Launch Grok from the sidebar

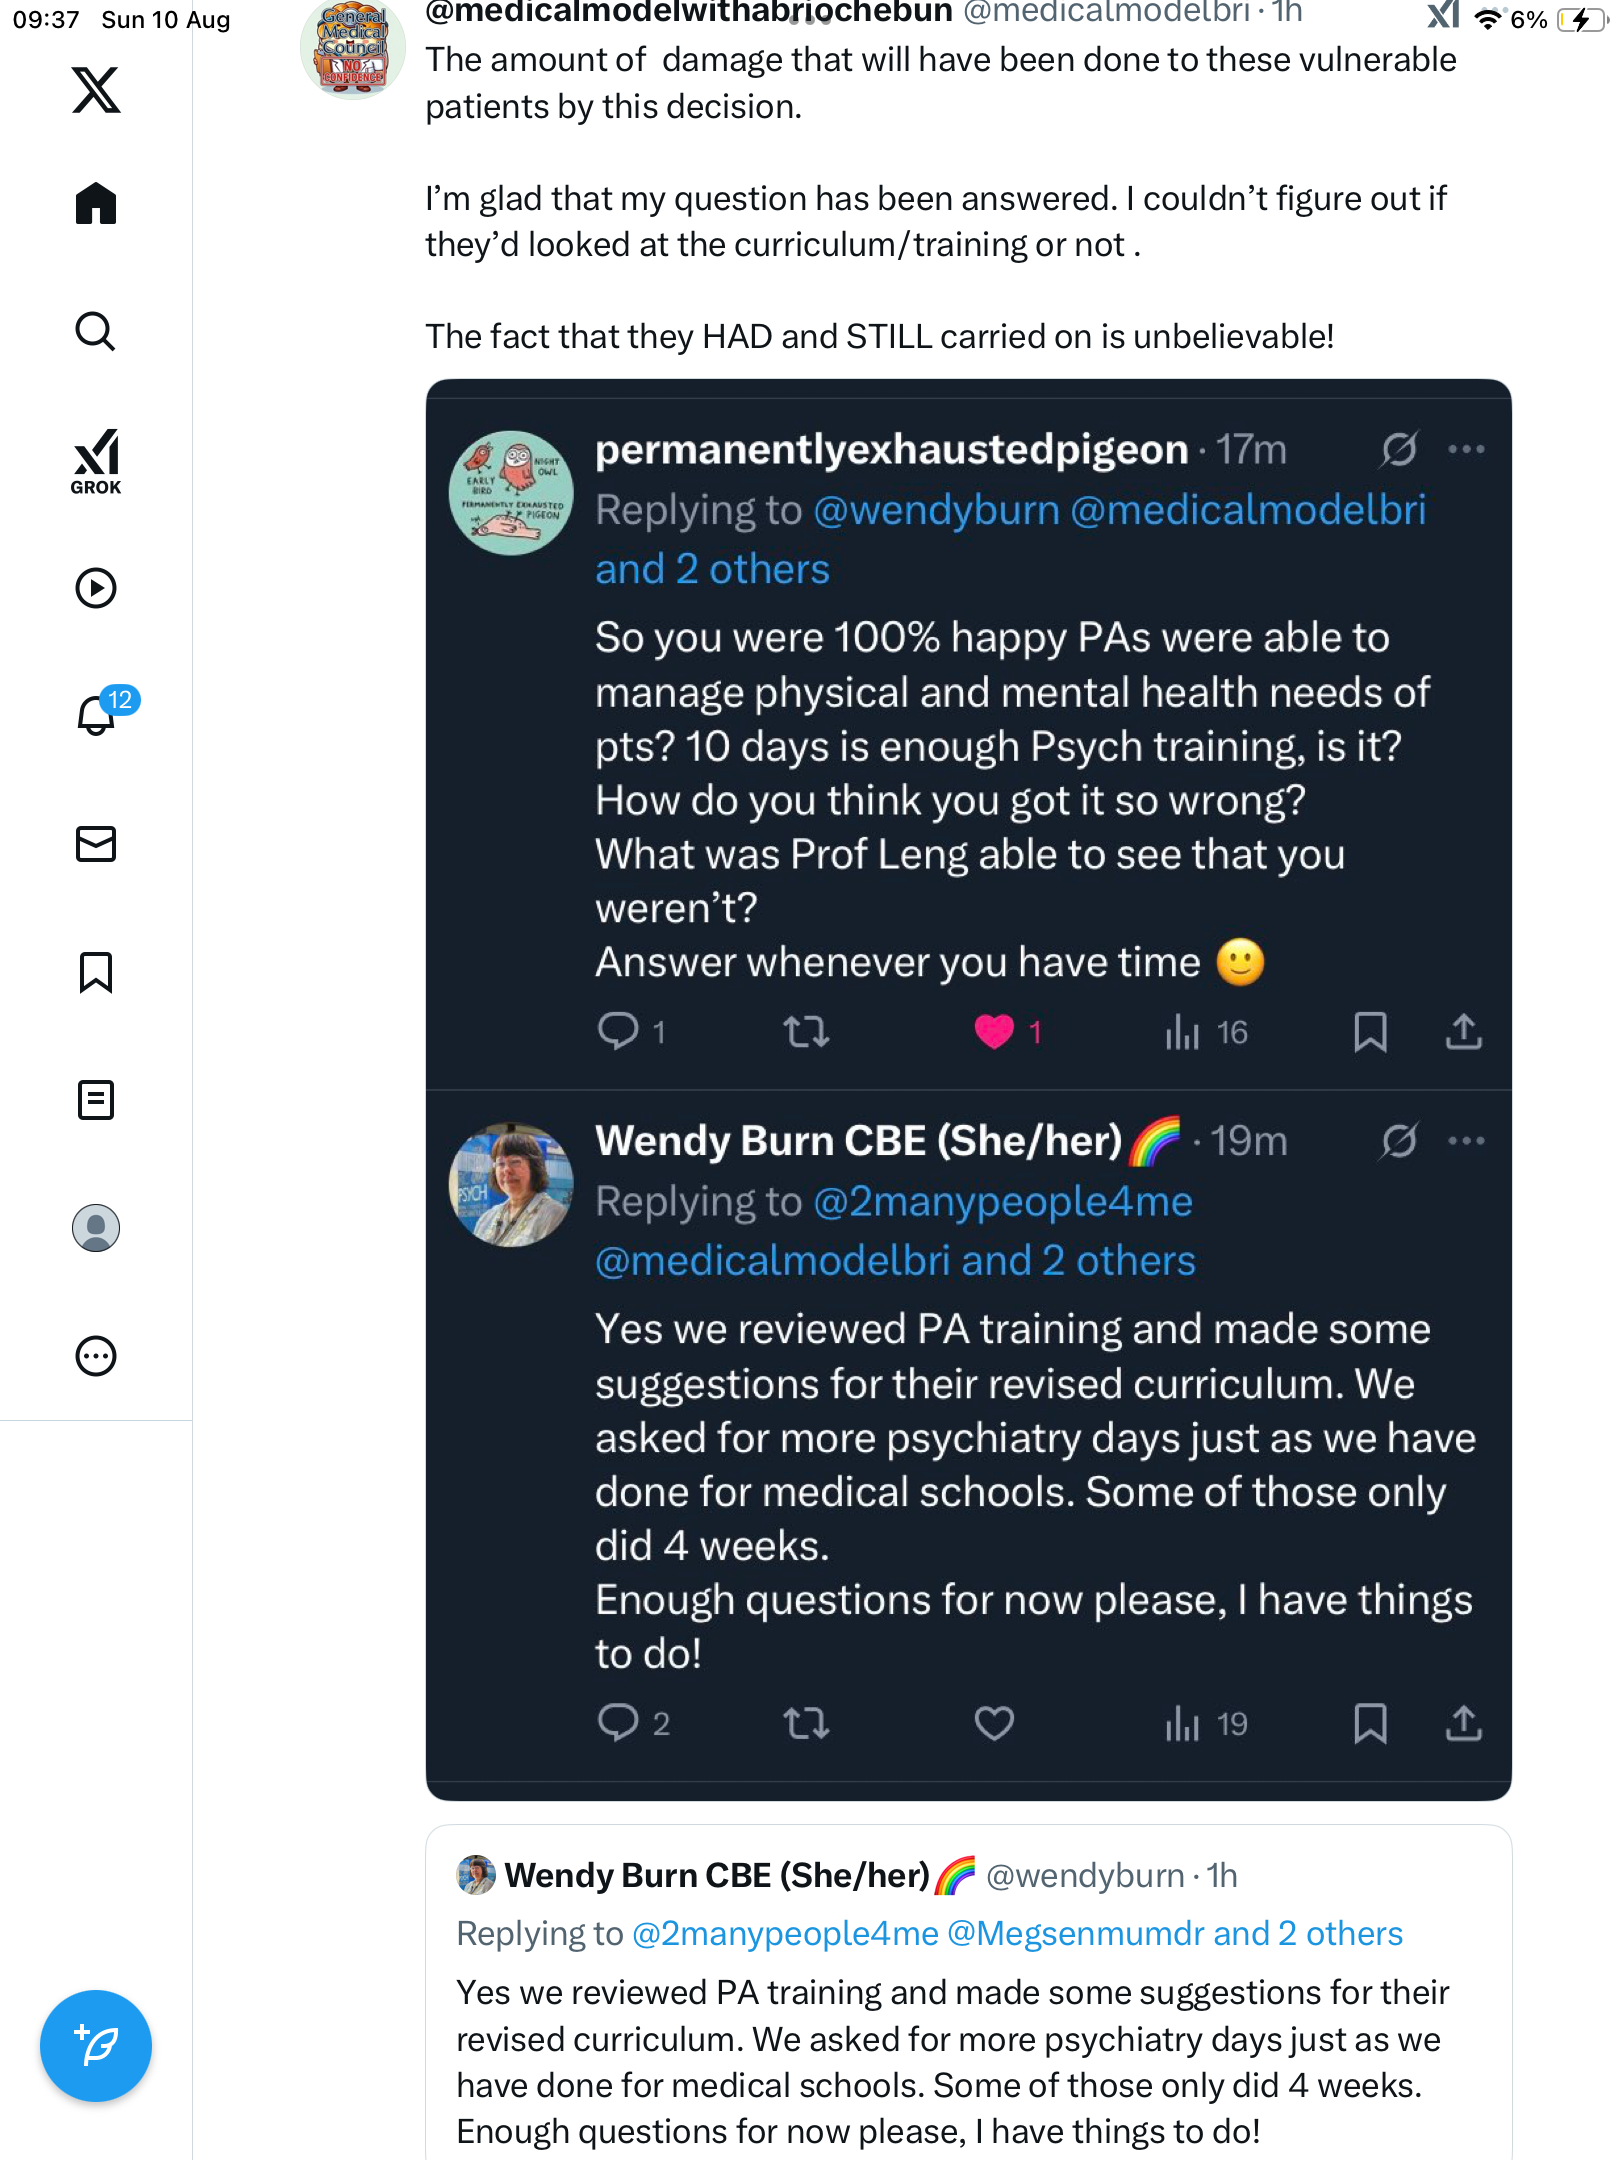[96, 462]
